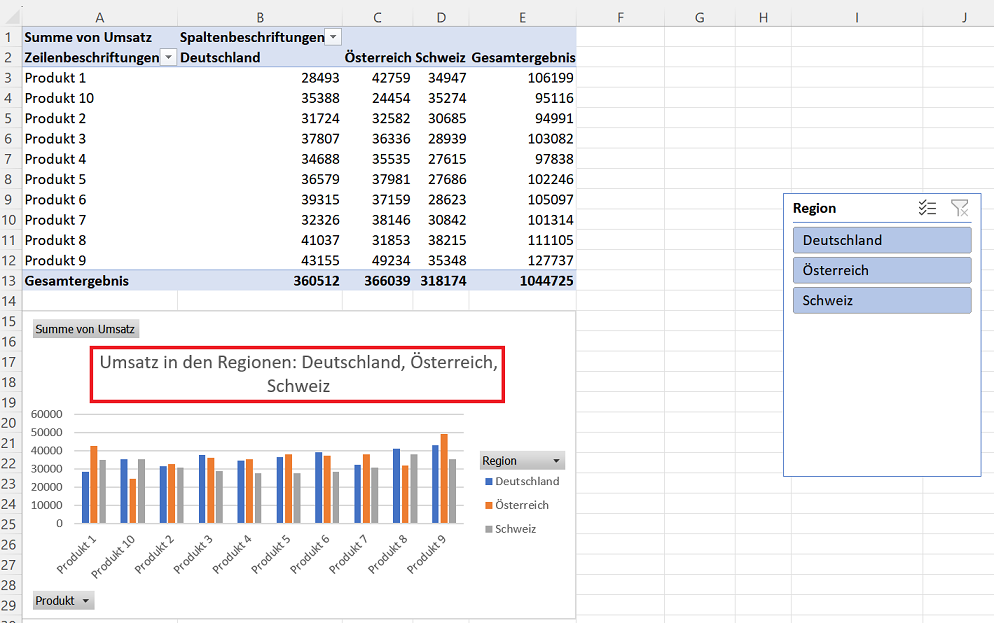Image resolution: width=994 pixels, height=623 pixels.
Task: Click the orange Österreich legend marker
Action: tap(487, 506)
